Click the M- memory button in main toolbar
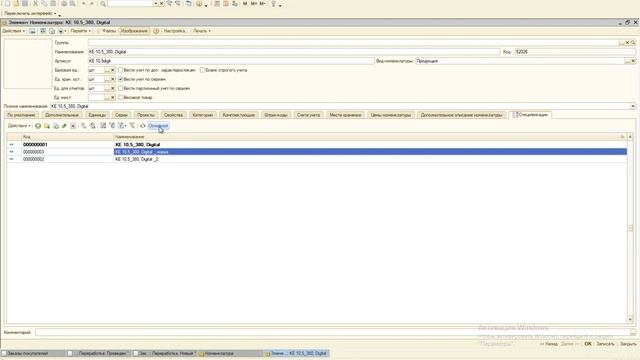This screenshot has height=360, width=640. 262,3
